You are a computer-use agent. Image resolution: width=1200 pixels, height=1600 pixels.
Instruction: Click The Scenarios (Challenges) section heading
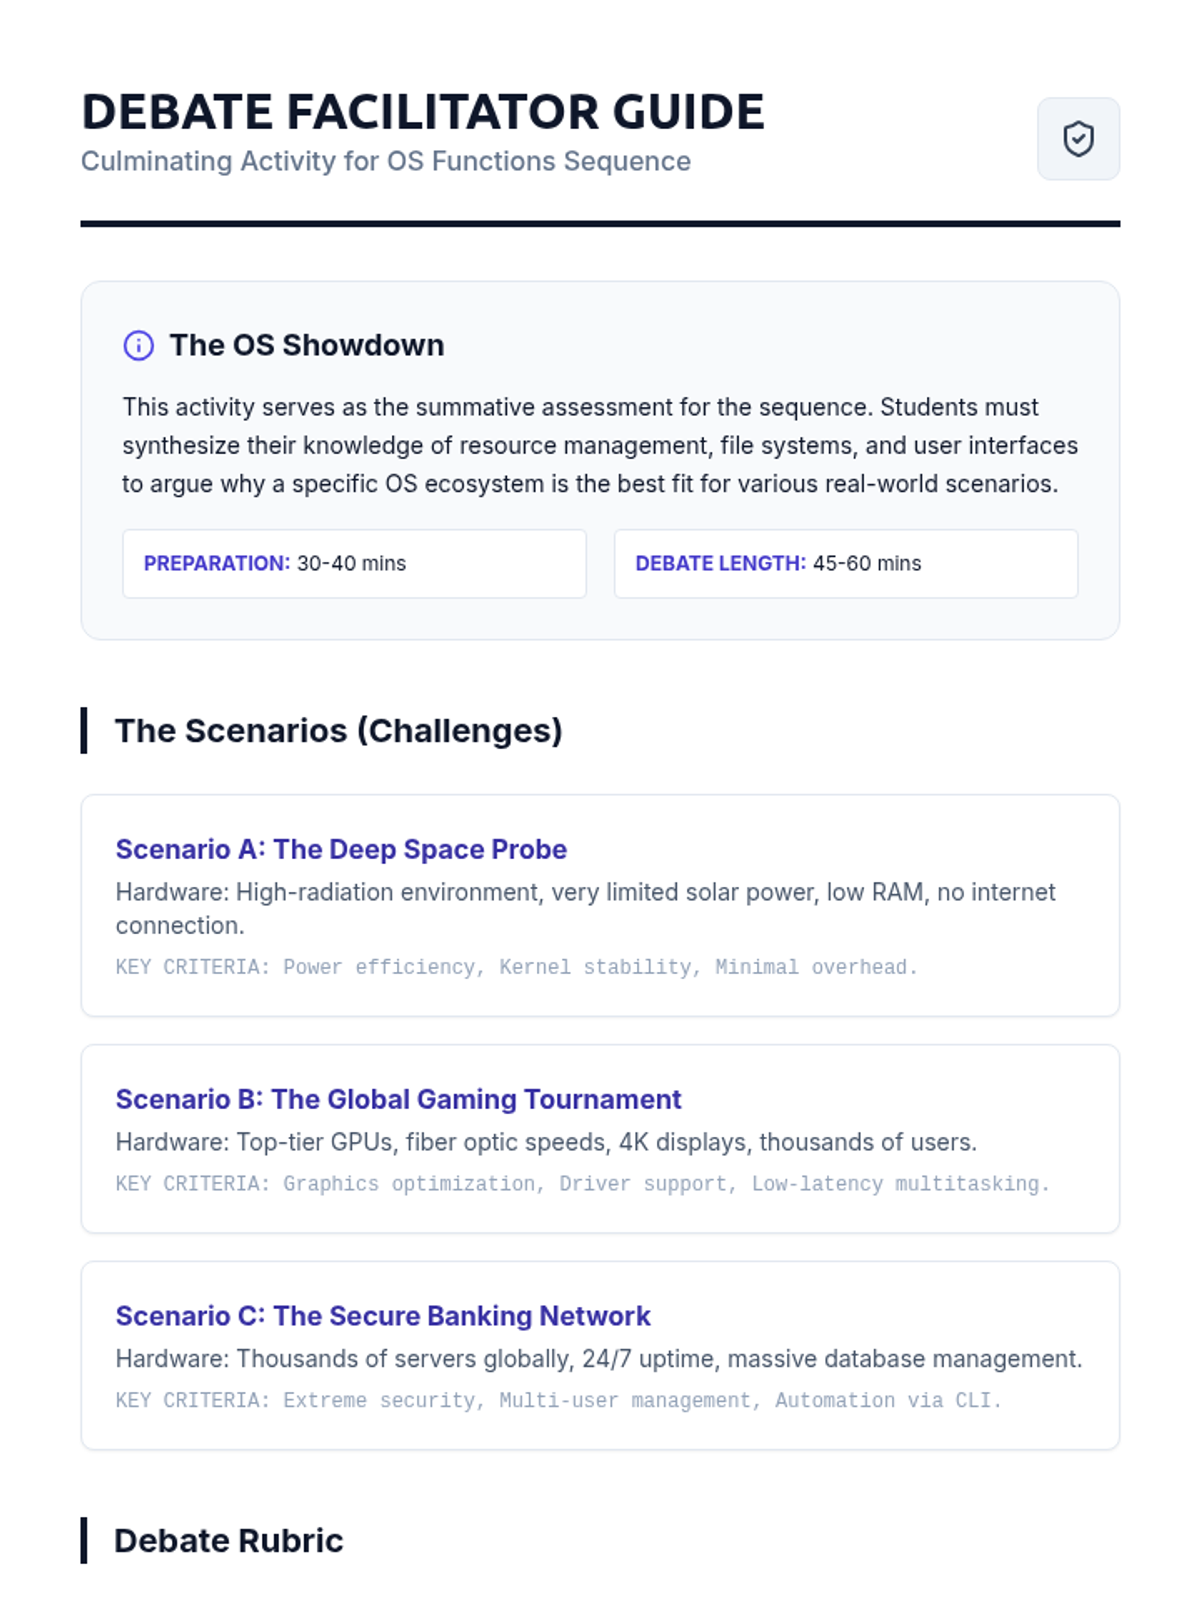point(339,731)
